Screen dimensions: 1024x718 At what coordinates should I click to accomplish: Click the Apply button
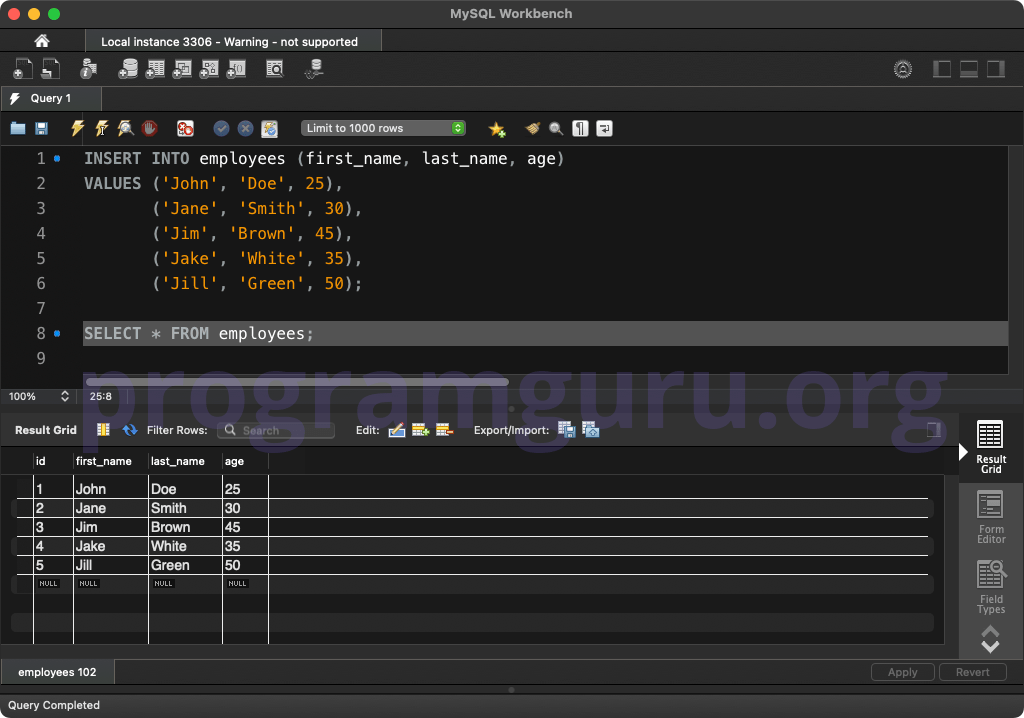coord(902,672)
